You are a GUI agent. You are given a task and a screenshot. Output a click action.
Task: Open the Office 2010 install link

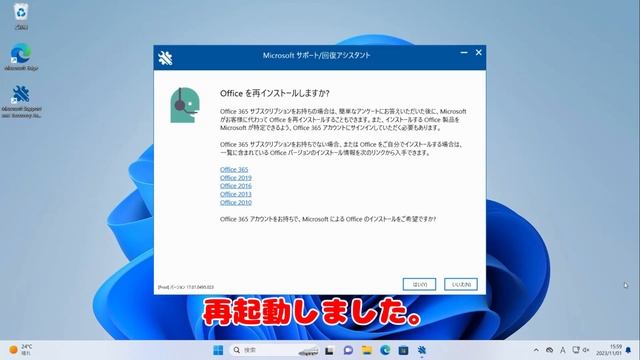(236, 202)
